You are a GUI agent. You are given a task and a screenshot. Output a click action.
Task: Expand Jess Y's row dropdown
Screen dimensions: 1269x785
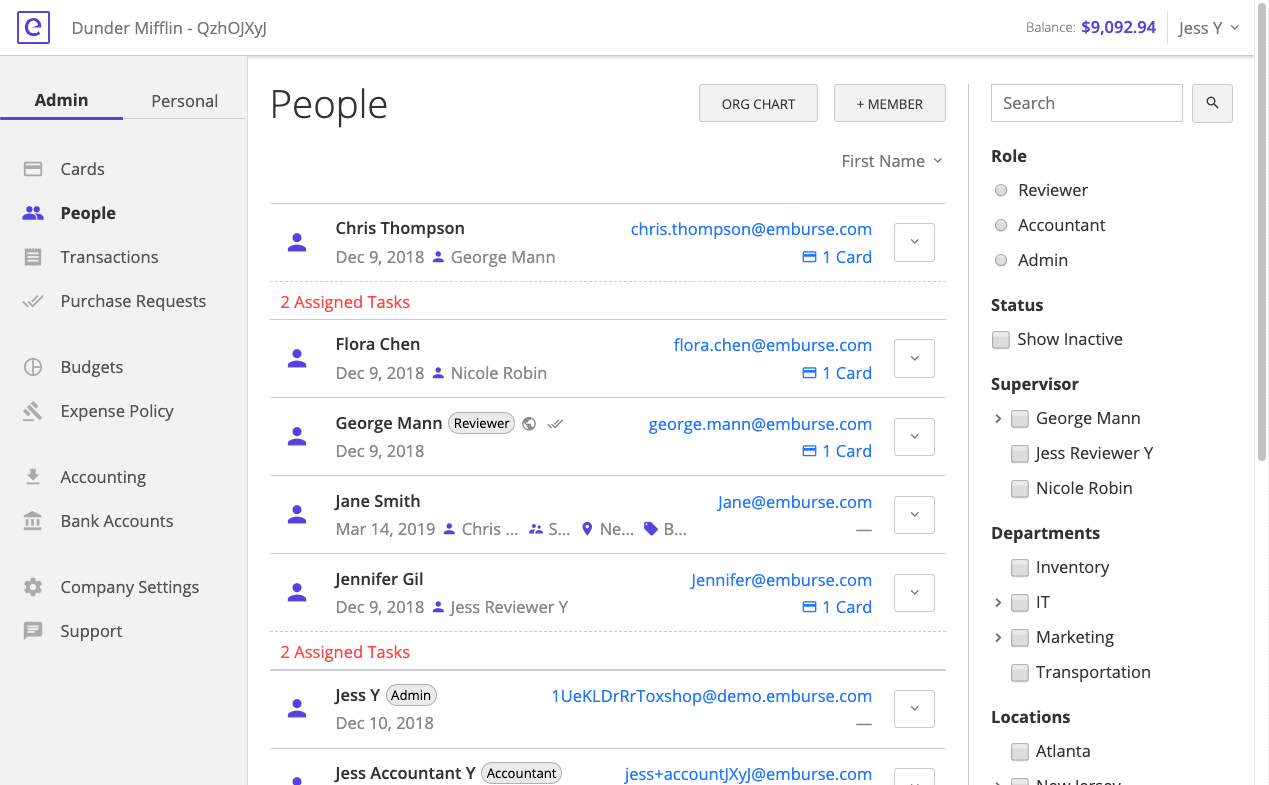(914, 708)
